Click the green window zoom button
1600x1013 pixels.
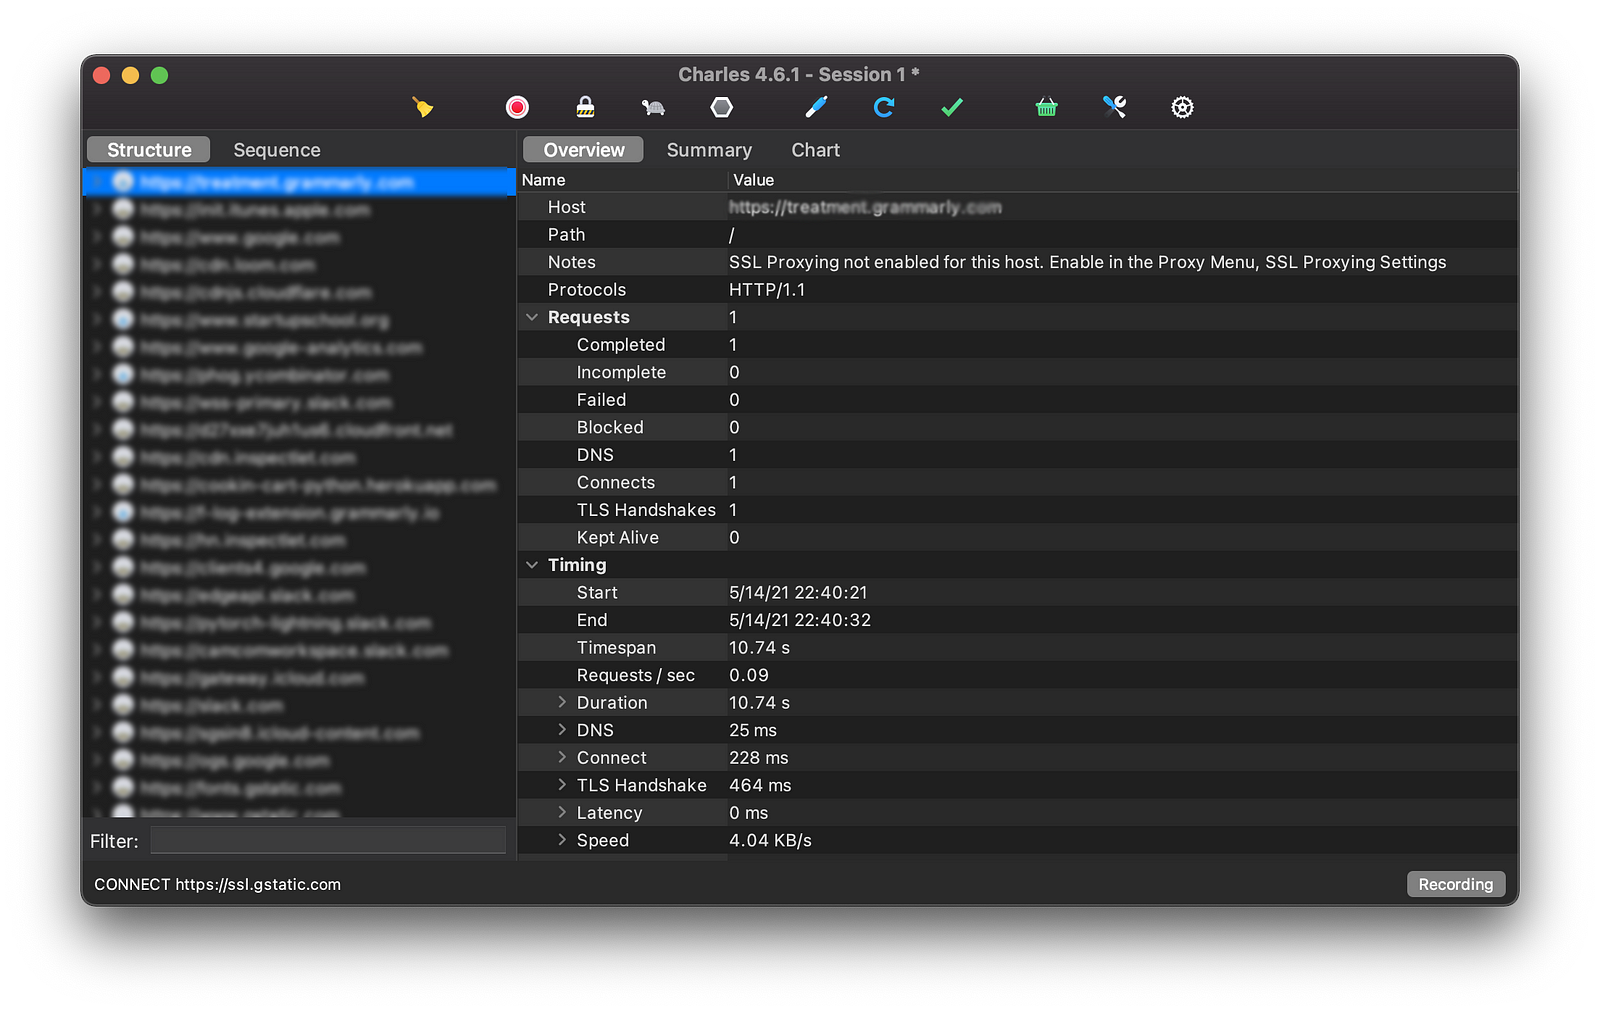[x=159, y=75]
